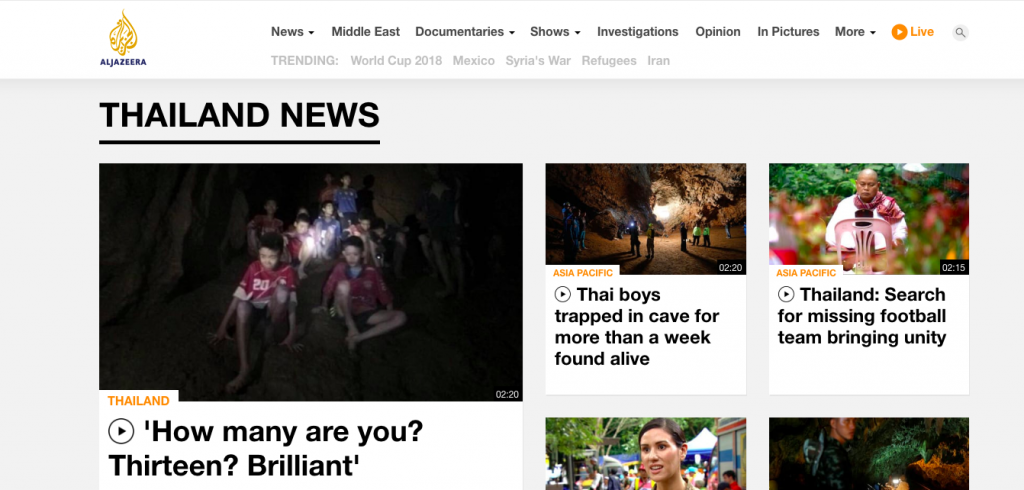This screenshot has width=1024, height=490.
Task: Select Opinion in the navigation bar
Action: click(x=718, y=32)
